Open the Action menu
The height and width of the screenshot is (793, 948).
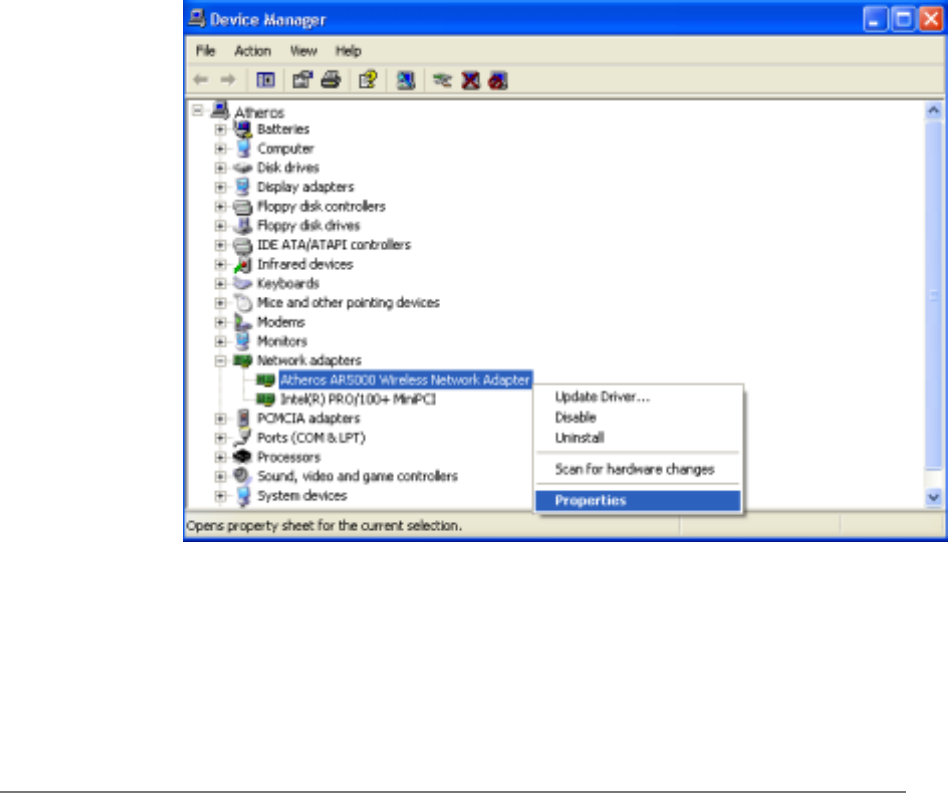click(253, 51)
